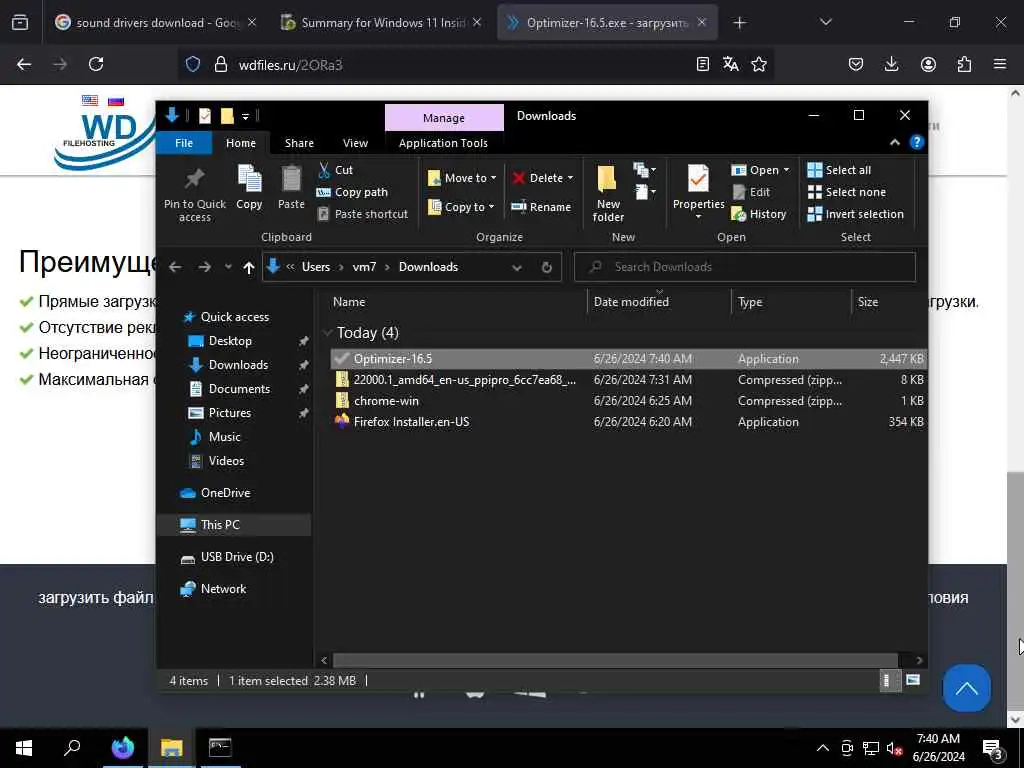This screenshot has height=768, width=1024.
Task: Collapse the Explorer ribbon
Action: pyautogui.click(x=895, y=142)
